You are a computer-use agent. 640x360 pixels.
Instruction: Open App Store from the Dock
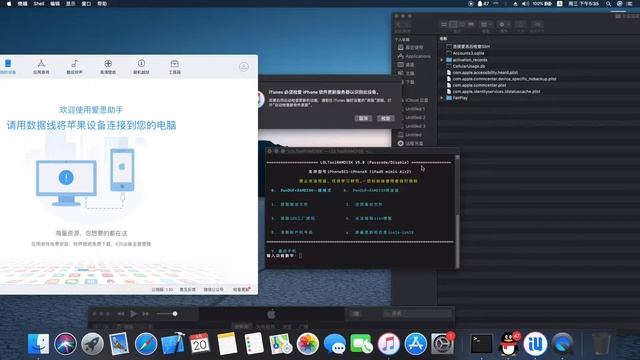point(416,344)
